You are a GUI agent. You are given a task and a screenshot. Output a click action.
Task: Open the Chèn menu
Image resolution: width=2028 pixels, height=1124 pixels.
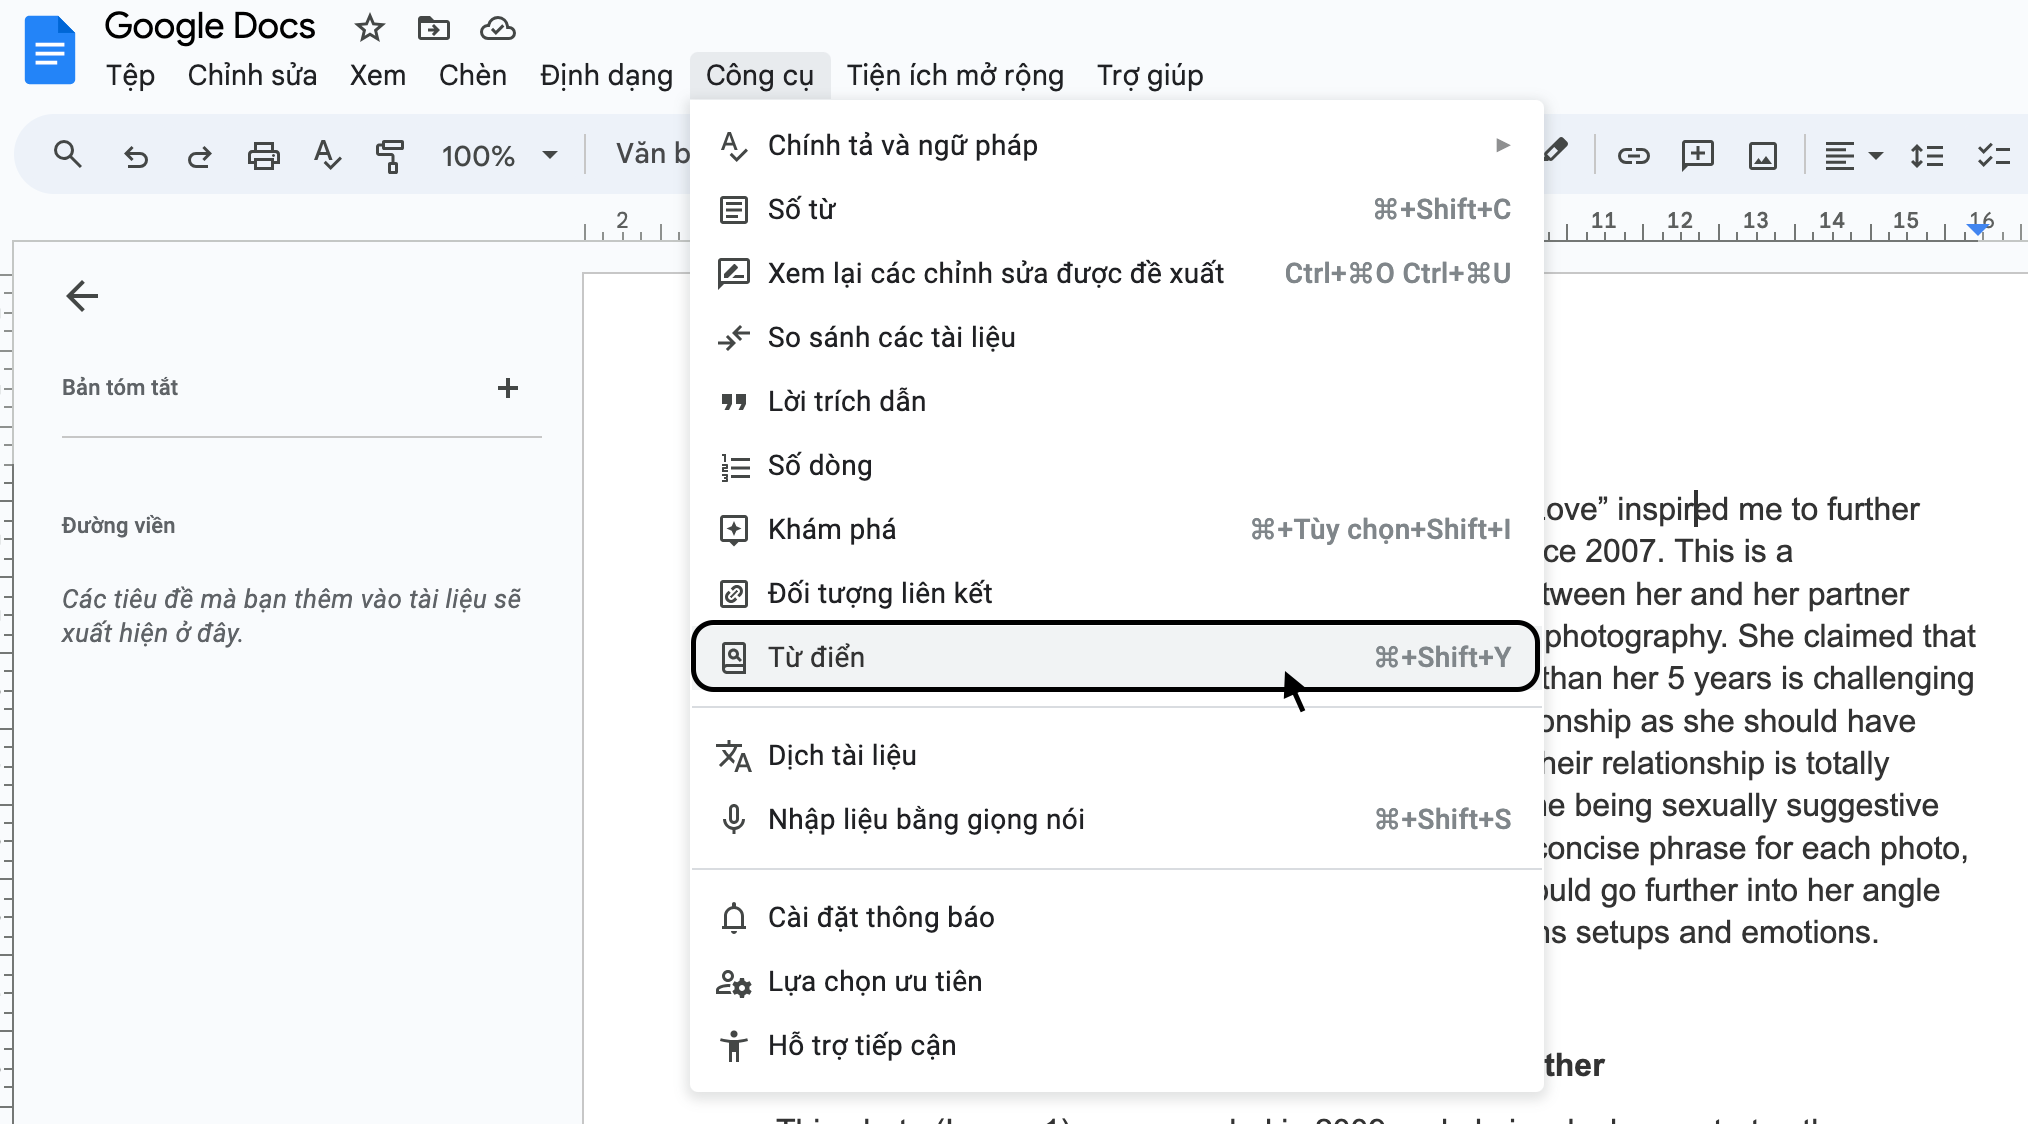tap(472, 76)
